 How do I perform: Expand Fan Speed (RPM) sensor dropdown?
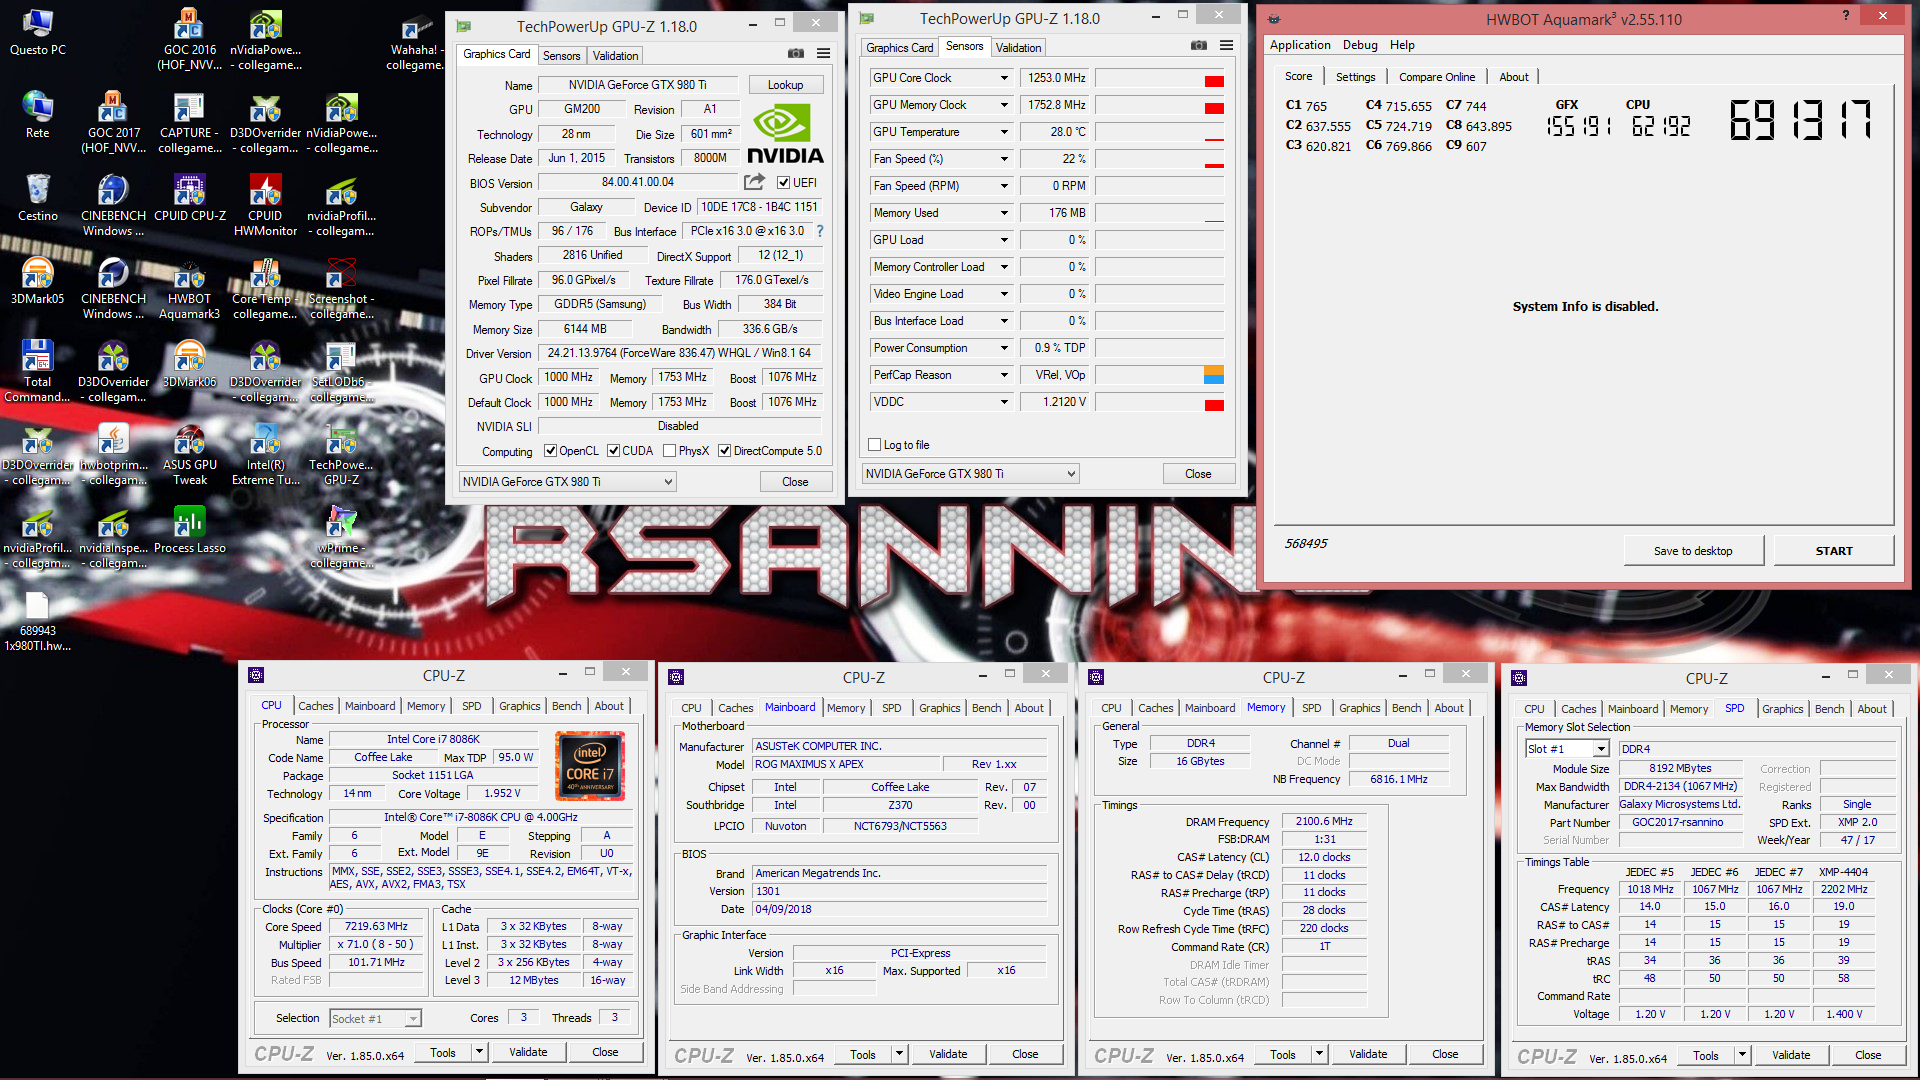click(x=1004, y=186)
